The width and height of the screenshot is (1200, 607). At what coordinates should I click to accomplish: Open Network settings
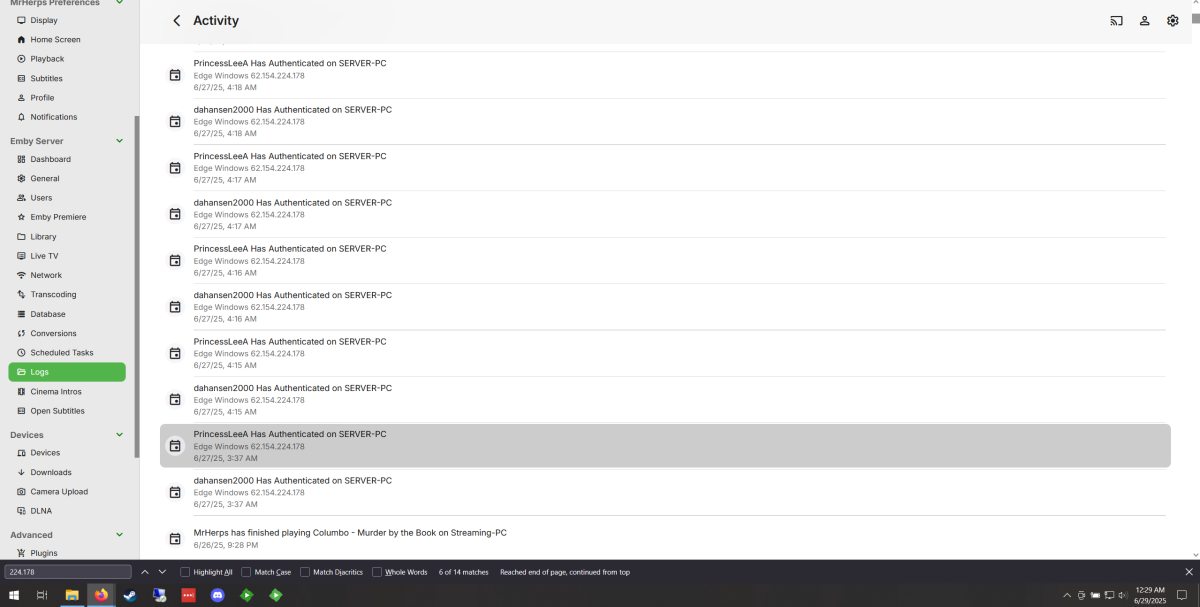point(67,275)
